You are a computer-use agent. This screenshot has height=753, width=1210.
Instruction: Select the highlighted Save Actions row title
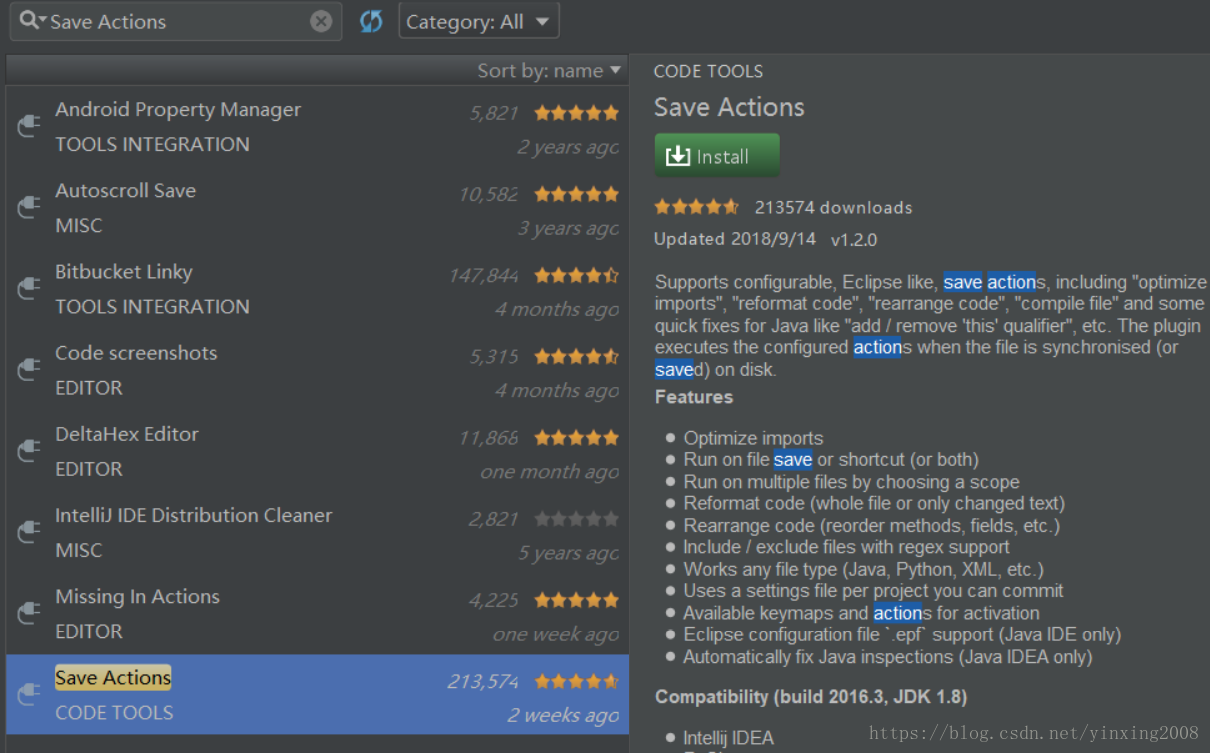tap(113, 678)
